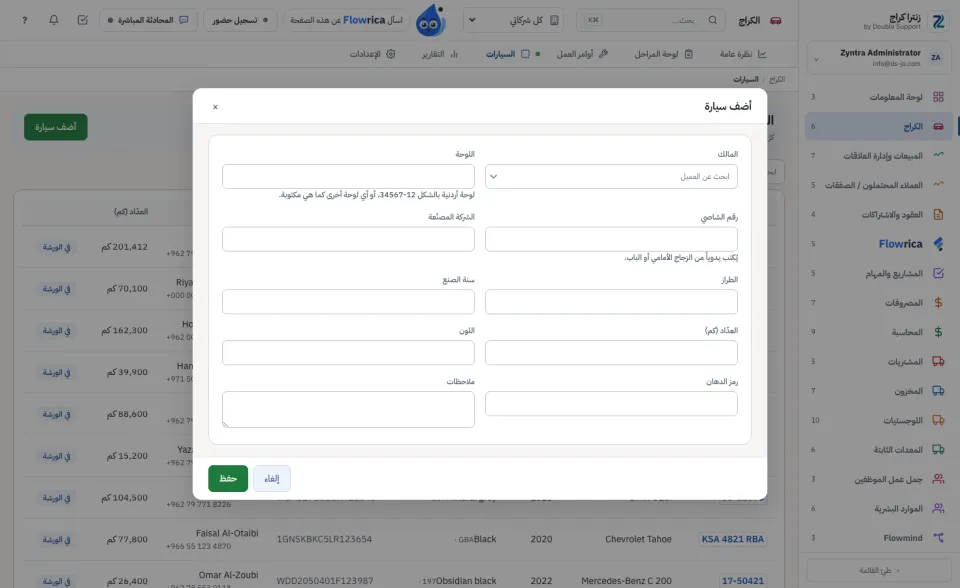The width and height of the screenshot is (960, 588).
Task: Cancel the dialog with إلغاء button
Action: (272, 478)
